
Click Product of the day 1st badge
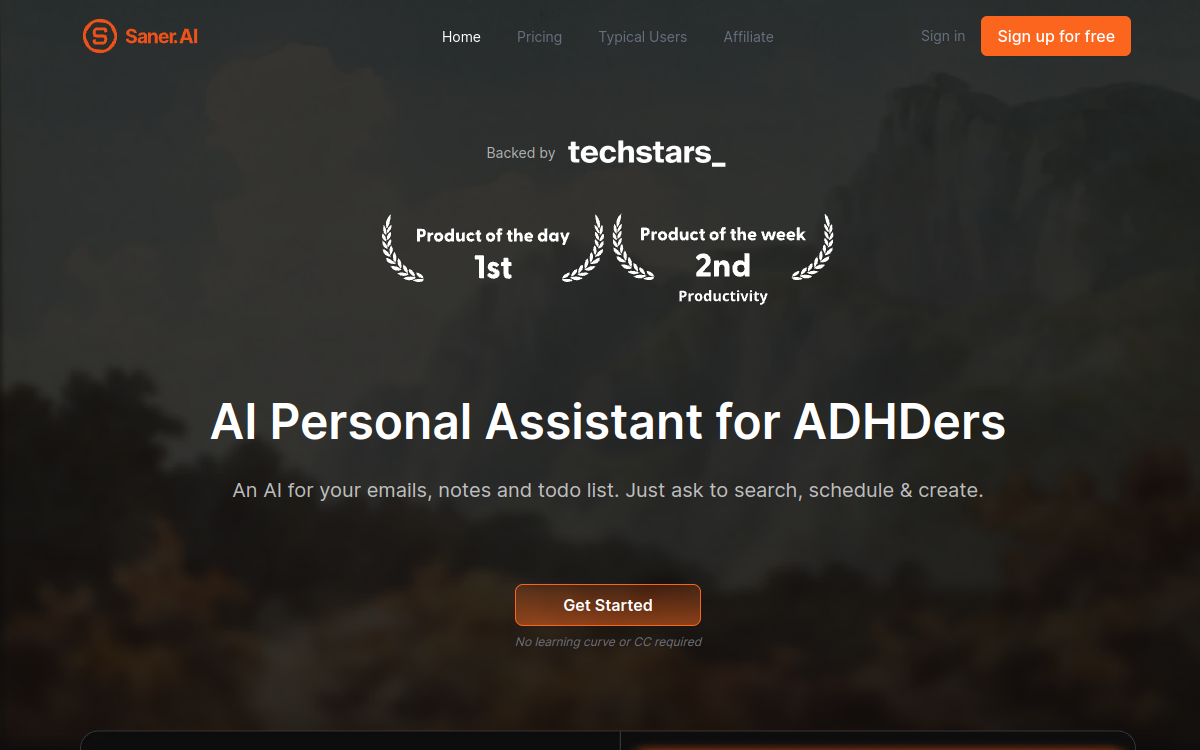point(493,249)
